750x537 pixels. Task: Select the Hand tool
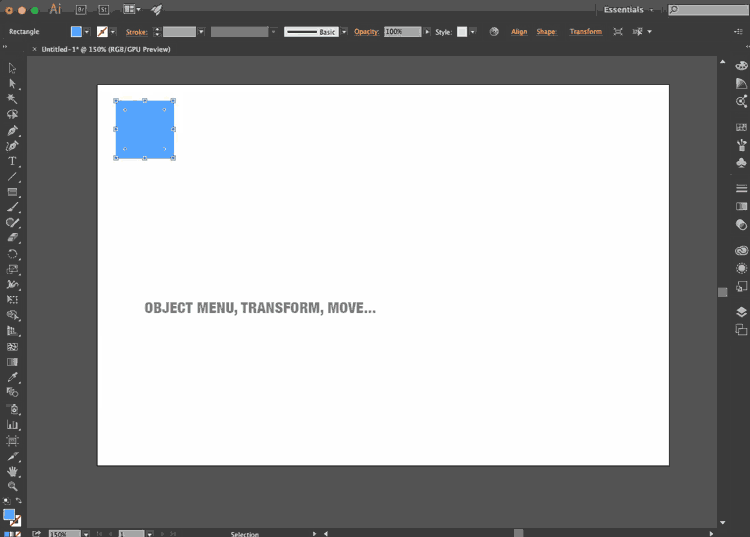(12, 471)
